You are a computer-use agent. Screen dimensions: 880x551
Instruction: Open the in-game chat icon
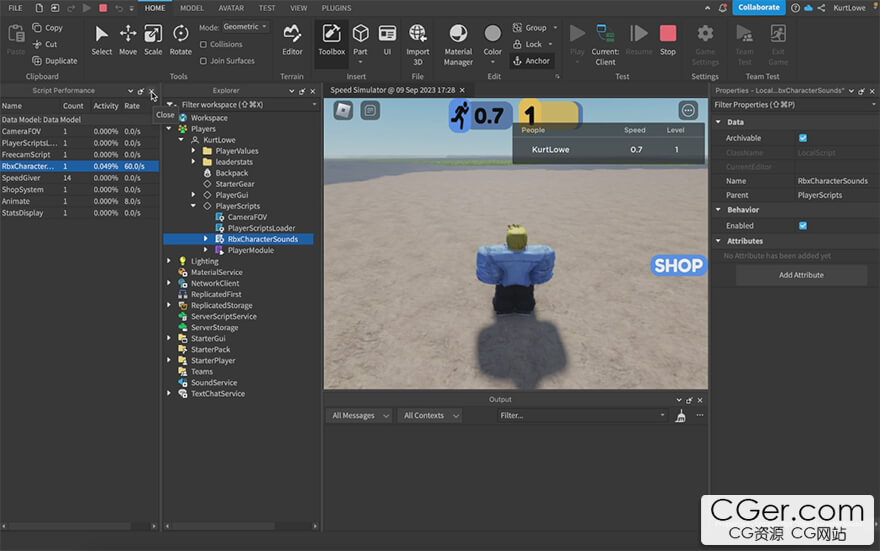pyautogui.click(x=370, y=111)
